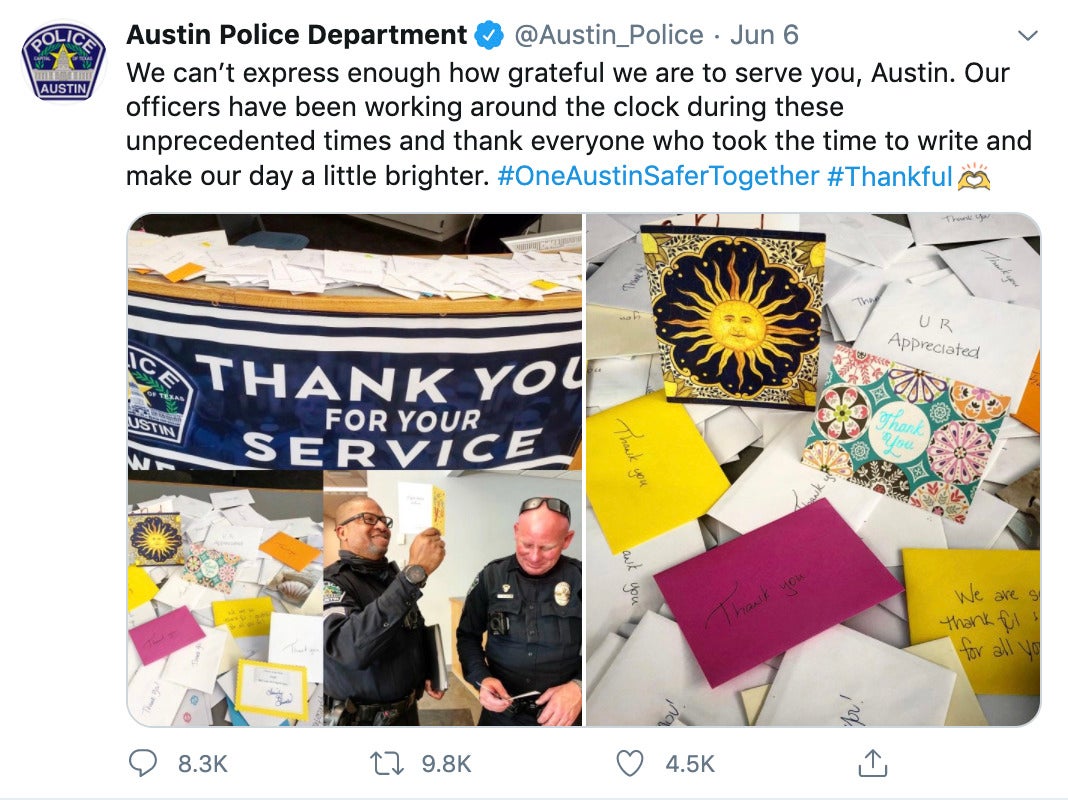View the 9.8K retweets count

click(446, 764)
